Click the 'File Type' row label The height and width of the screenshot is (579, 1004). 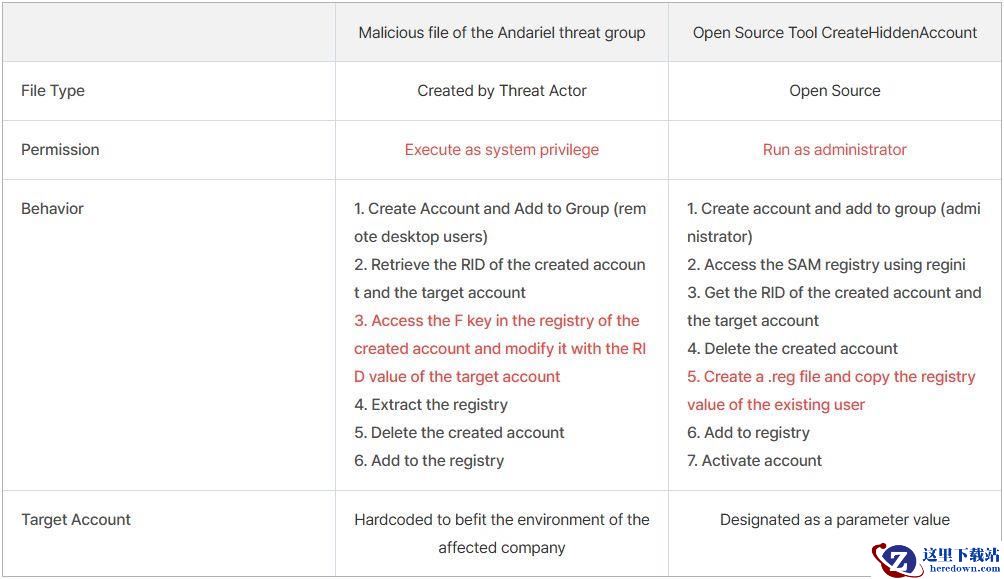(x=53, y=91)
